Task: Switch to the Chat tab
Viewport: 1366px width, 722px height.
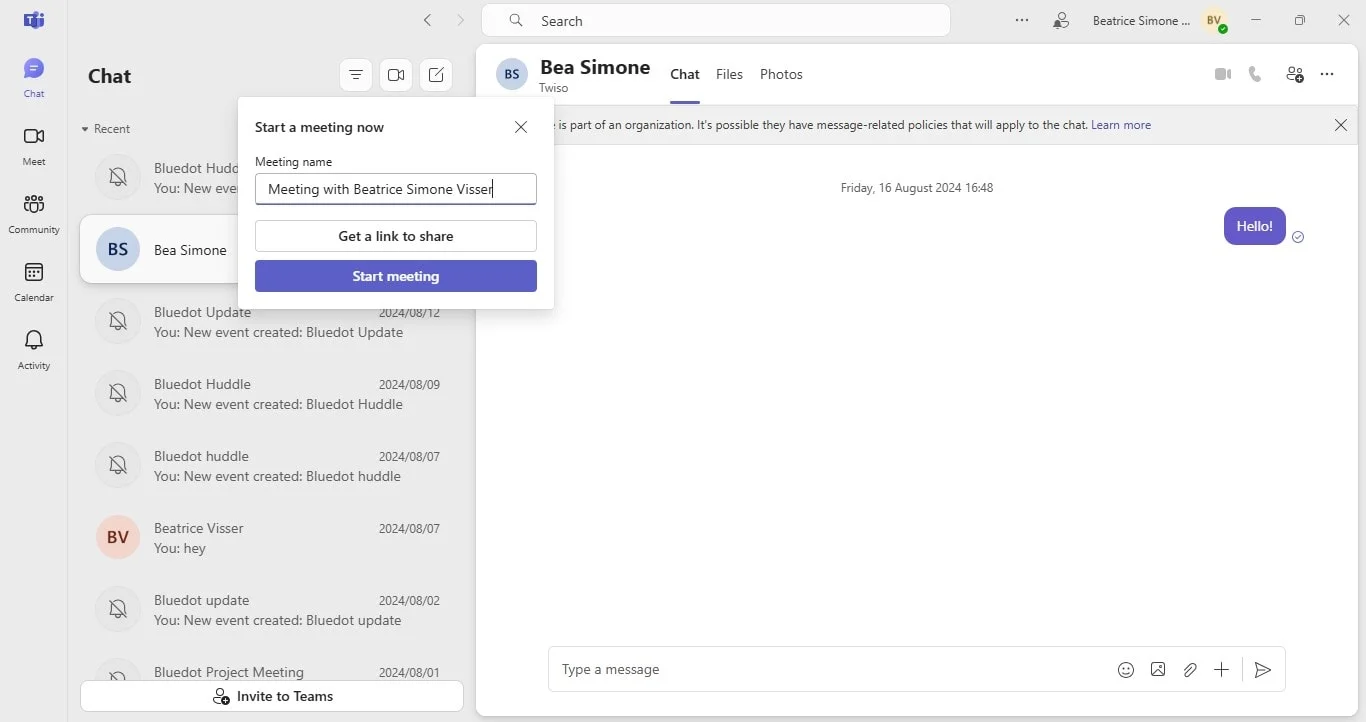Action: coord(685,74)
